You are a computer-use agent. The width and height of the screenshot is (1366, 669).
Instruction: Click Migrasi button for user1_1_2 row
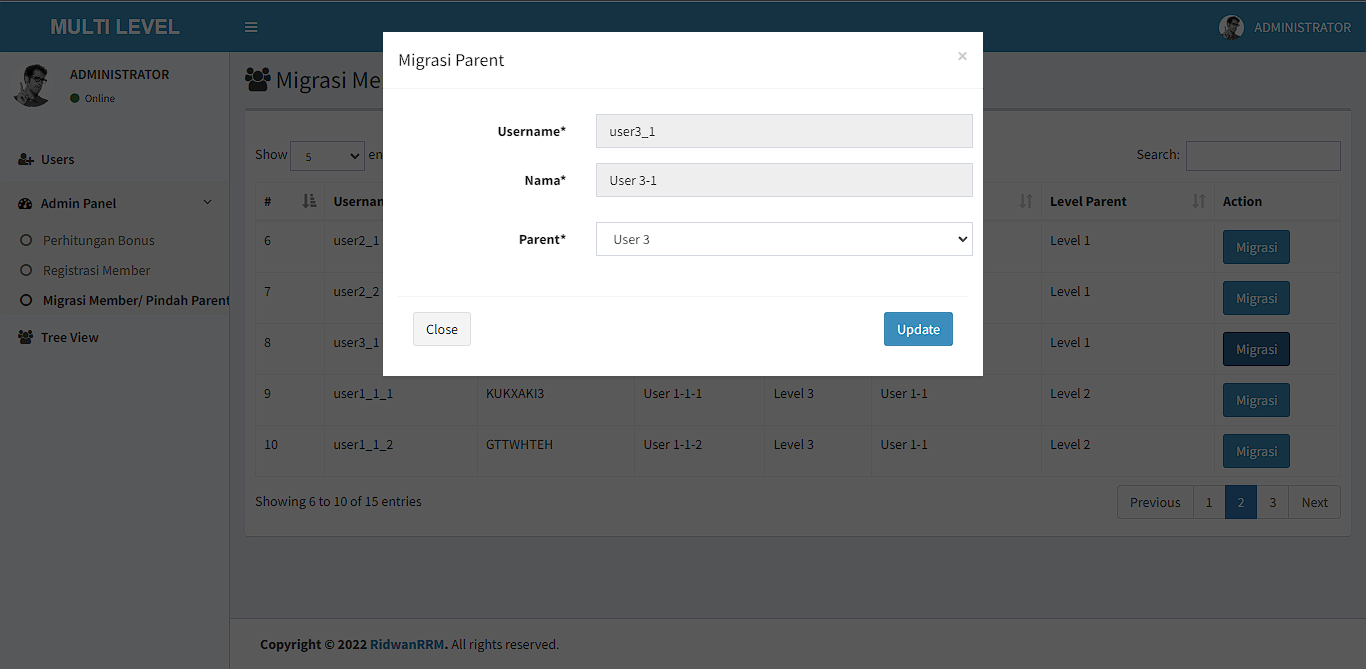[x=1256, y=451]
